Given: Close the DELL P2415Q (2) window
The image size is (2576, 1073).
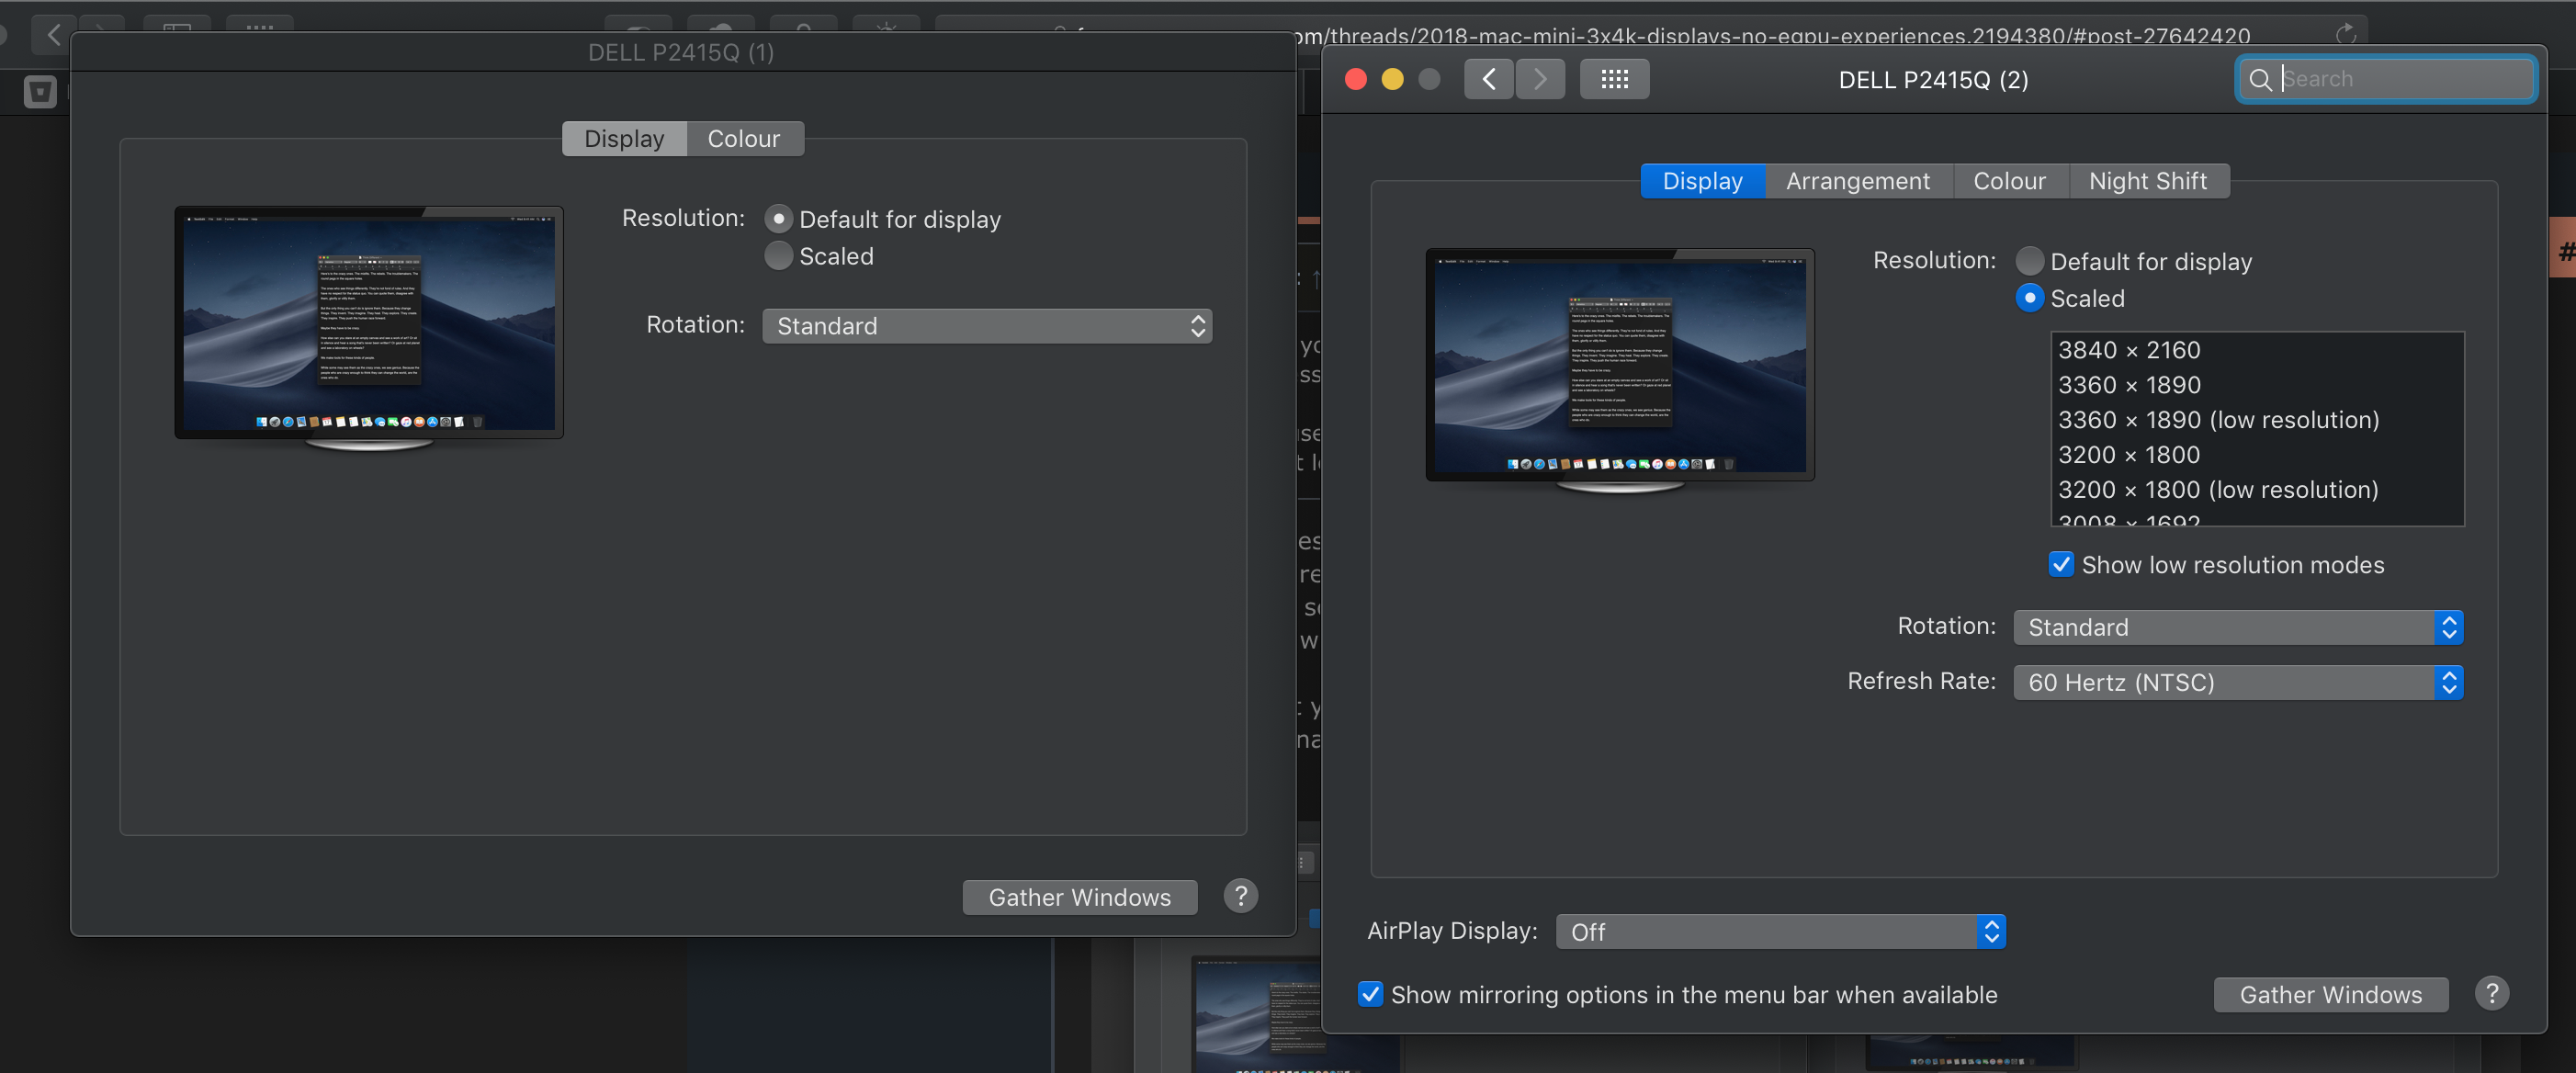Looking at the screenshot, I should click(1355, 79).
